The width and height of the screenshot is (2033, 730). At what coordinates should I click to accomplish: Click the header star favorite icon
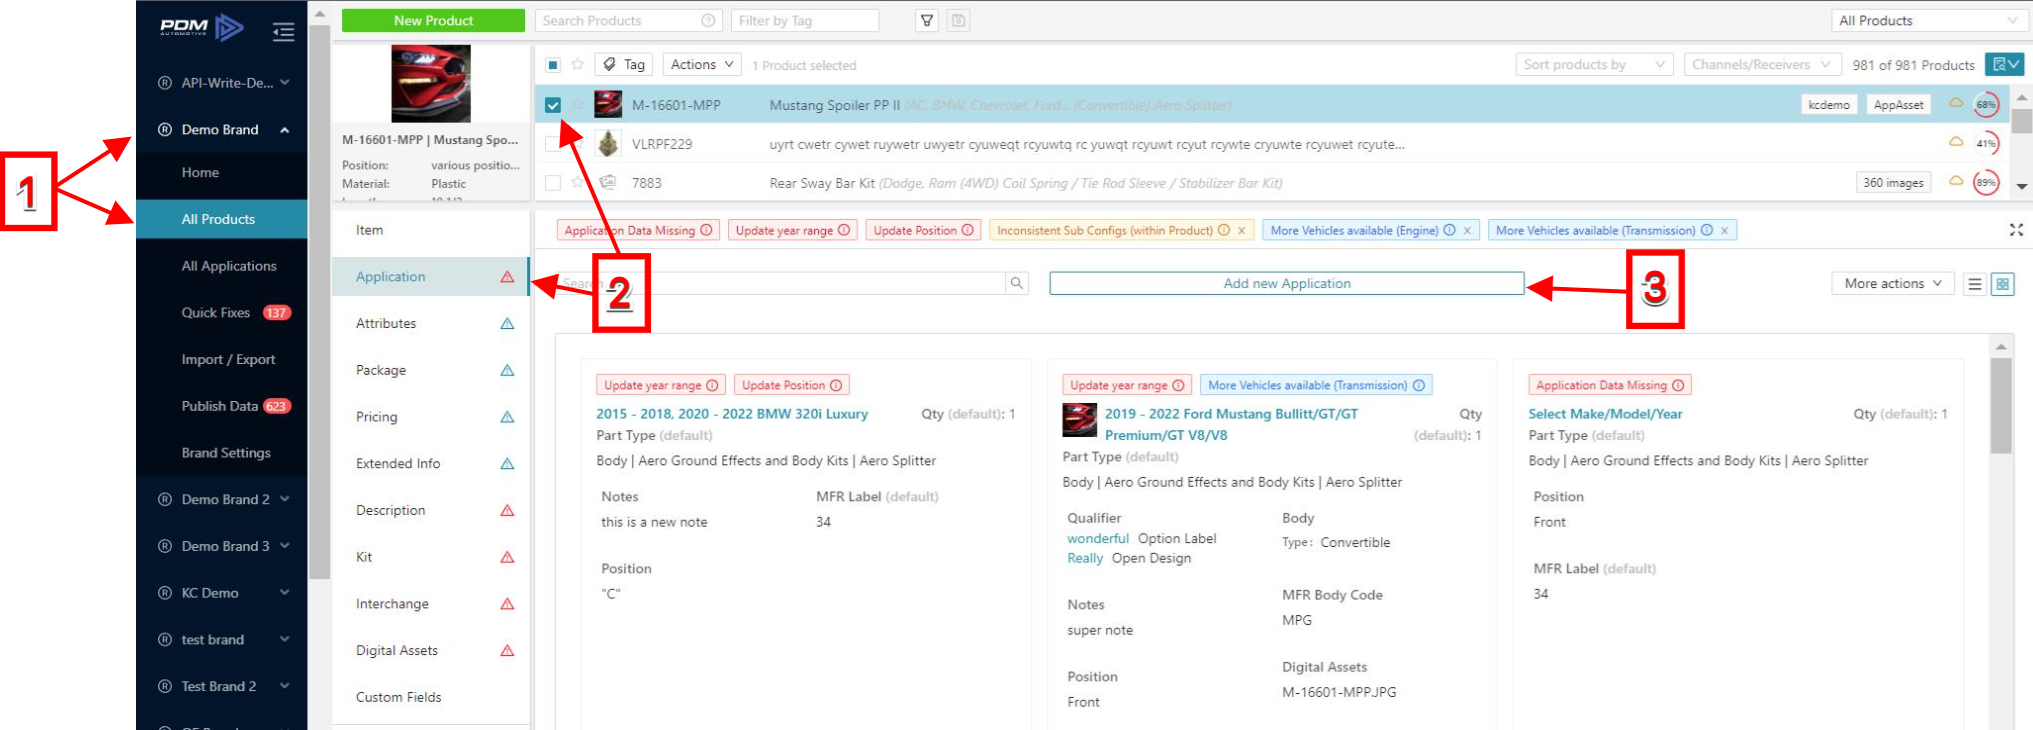tap(578, 65)
